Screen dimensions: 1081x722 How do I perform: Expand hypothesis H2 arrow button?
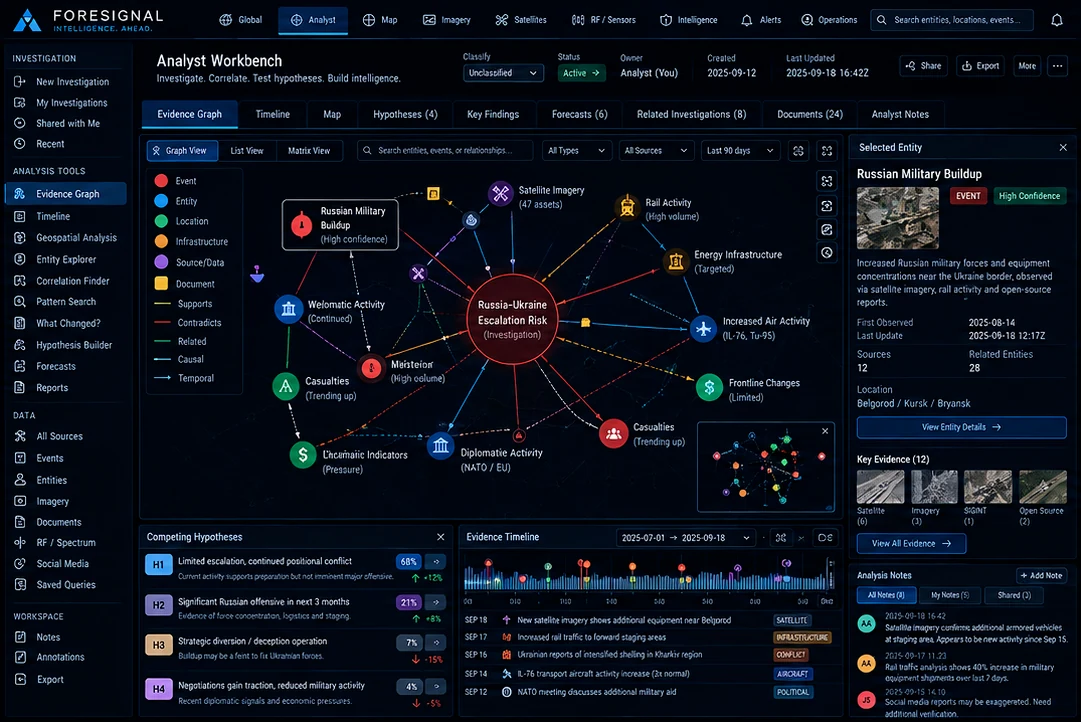pyautogui.click(x=436, y=602)
